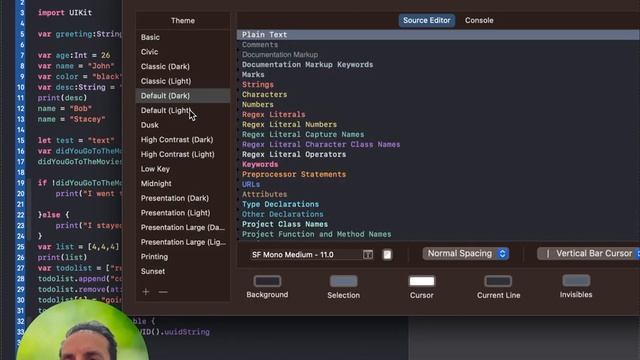Image resolution: width=640 pixels, height=360 pixels.
Task: Select the Numbers syntax row
Action: coord(438,104)
